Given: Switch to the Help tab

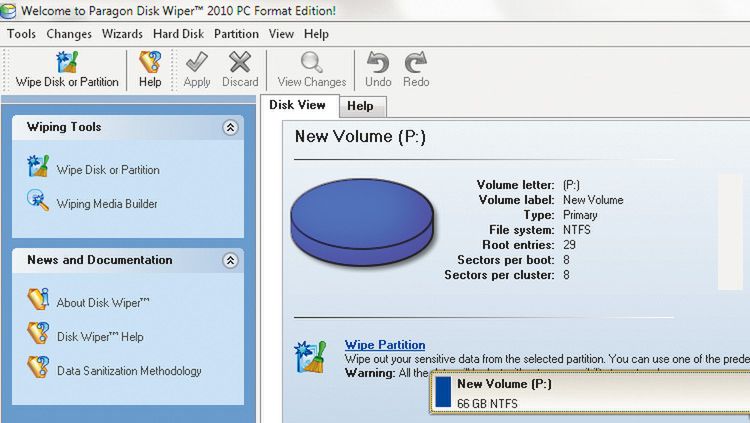Looking at the screenshot, I should [362, 106].
